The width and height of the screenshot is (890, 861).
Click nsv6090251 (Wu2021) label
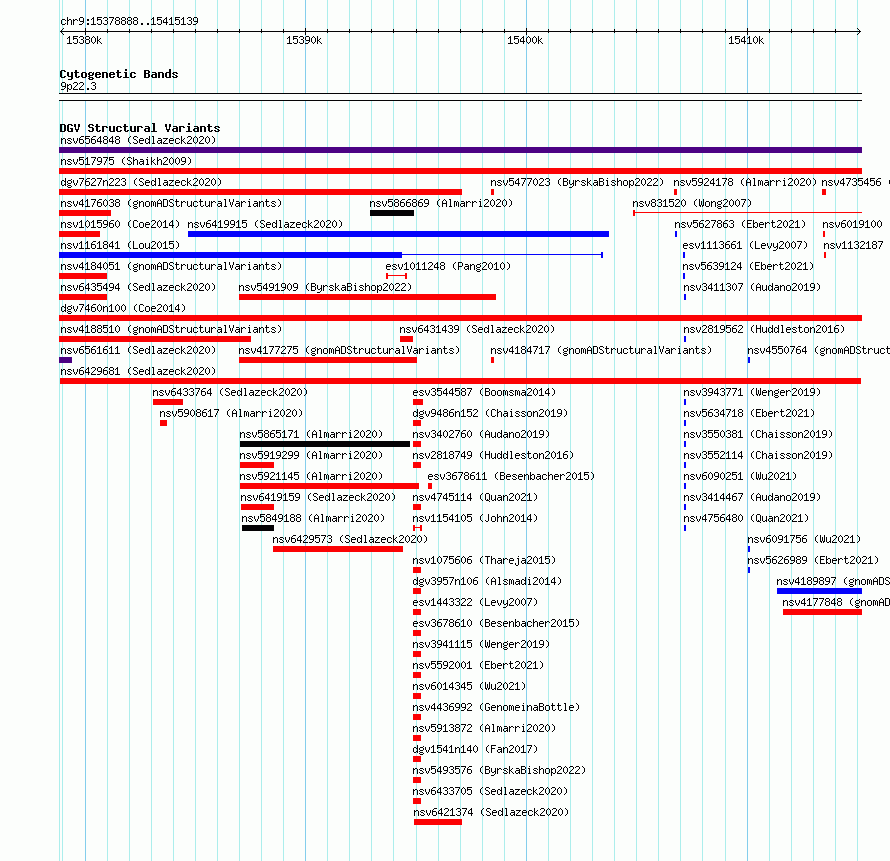click(740, 476)
